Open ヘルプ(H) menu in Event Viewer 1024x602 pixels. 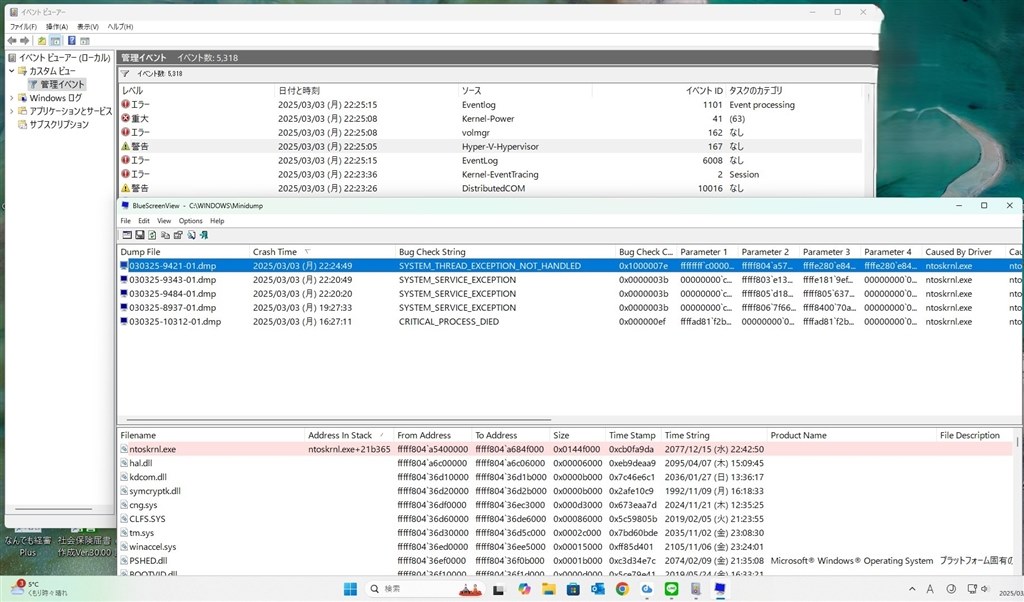pyautogui.click(x=120, y=27)
